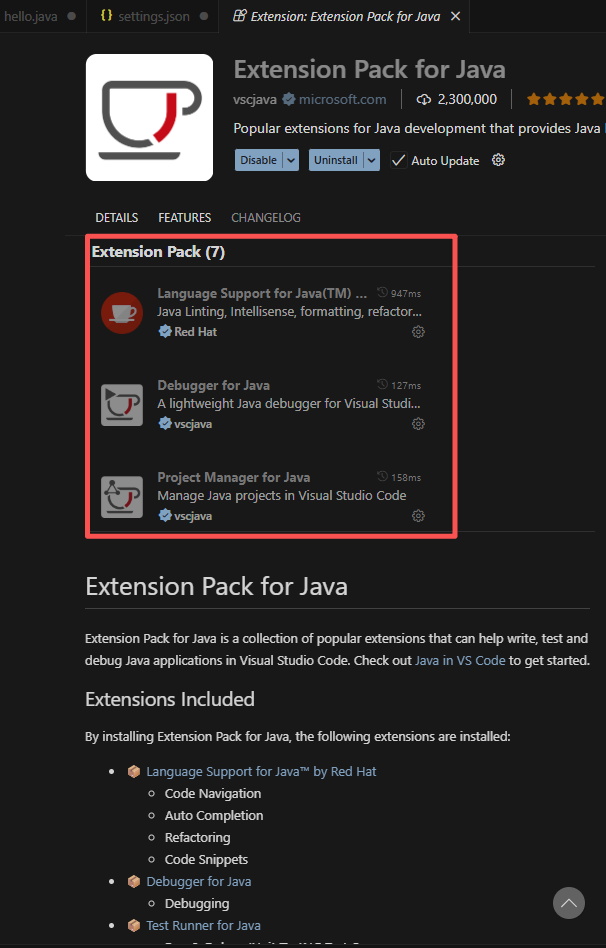Click the Language Support for Java(TM) title

262,293
